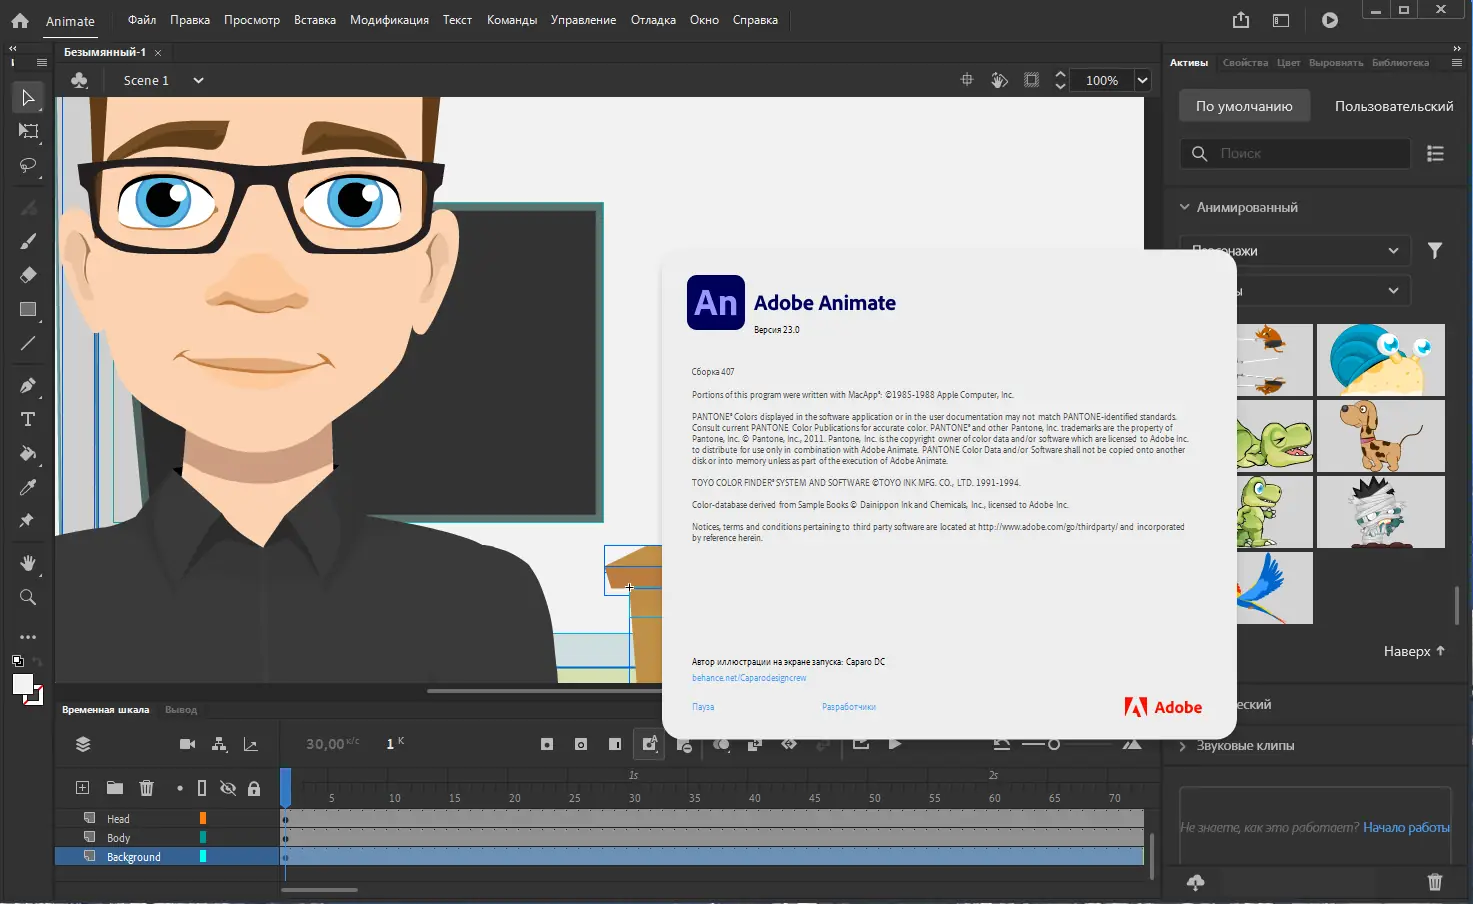
Task: Choose the Text tool
Action: pyautogui.click(x=28, y=419)
